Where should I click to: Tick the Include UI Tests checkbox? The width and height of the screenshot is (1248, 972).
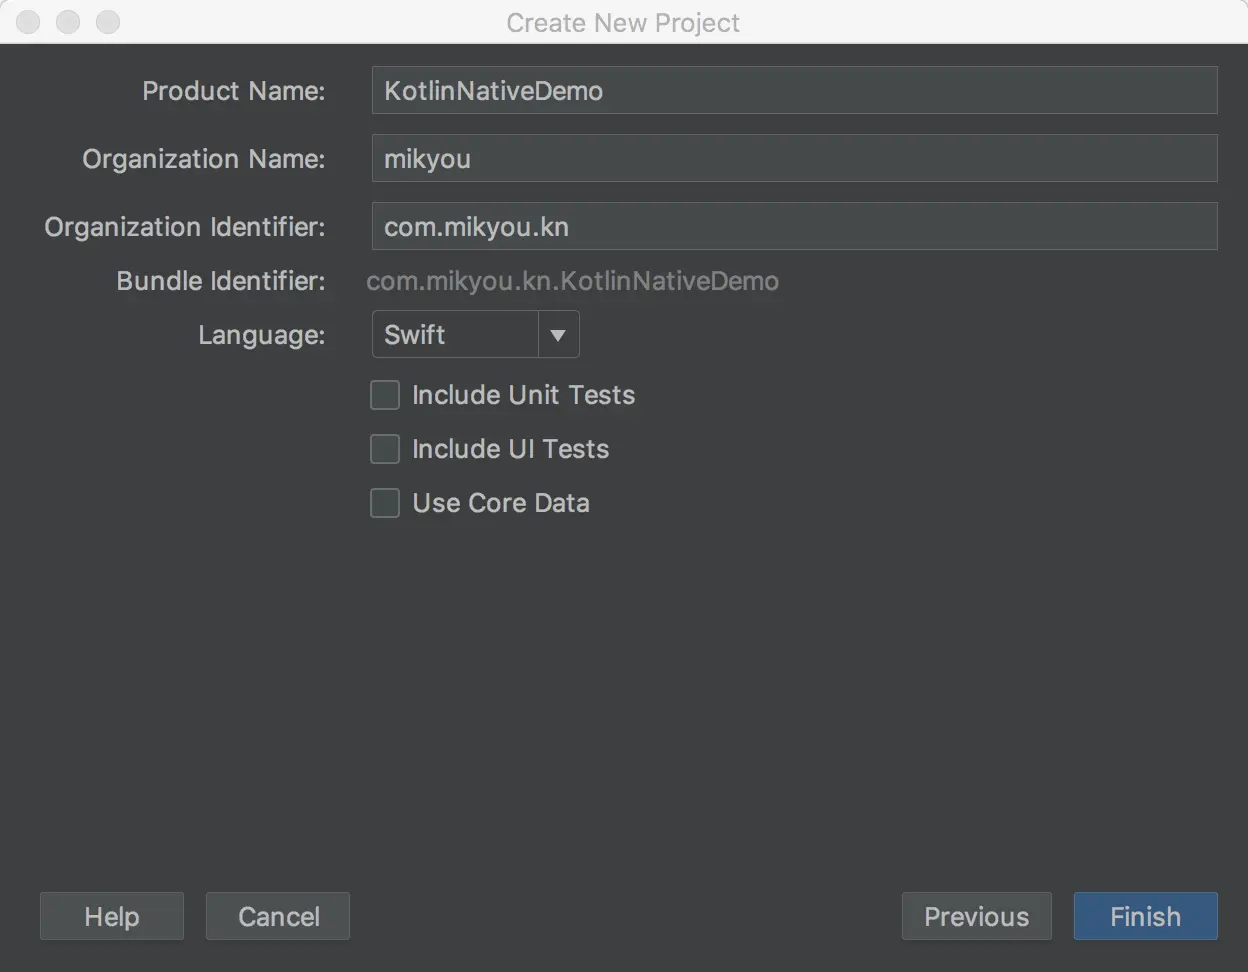pyautogui.click(x=385, y=449)
